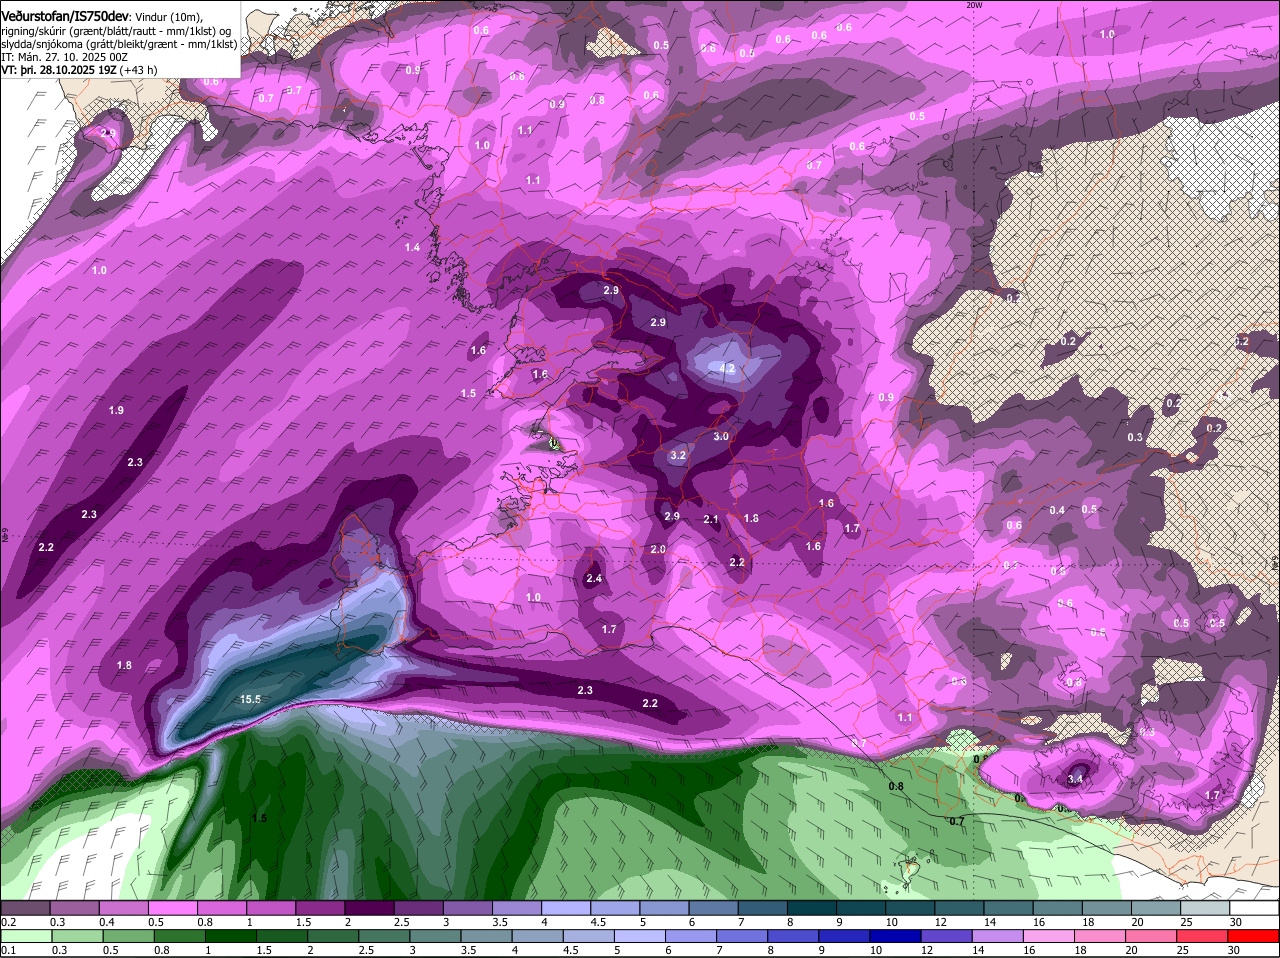The height and width of the screenshot is (958, 1280).
Task: Click the 1.4 value label on the map
Action: [412, 247]
